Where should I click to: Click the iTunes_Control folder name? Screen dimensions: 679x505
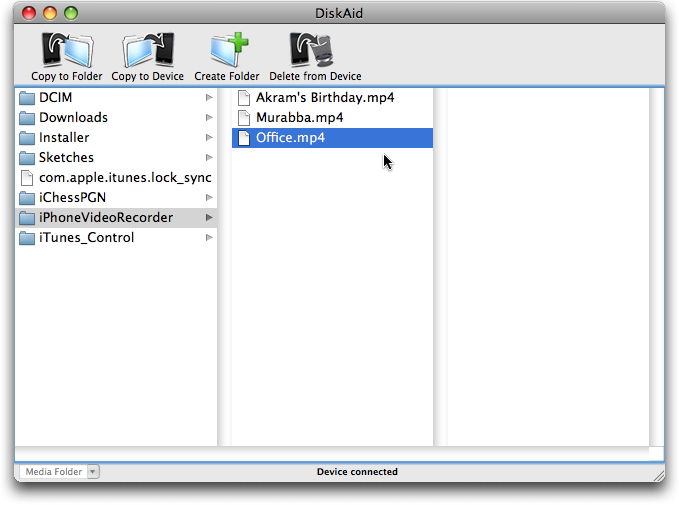coord(87,238)
